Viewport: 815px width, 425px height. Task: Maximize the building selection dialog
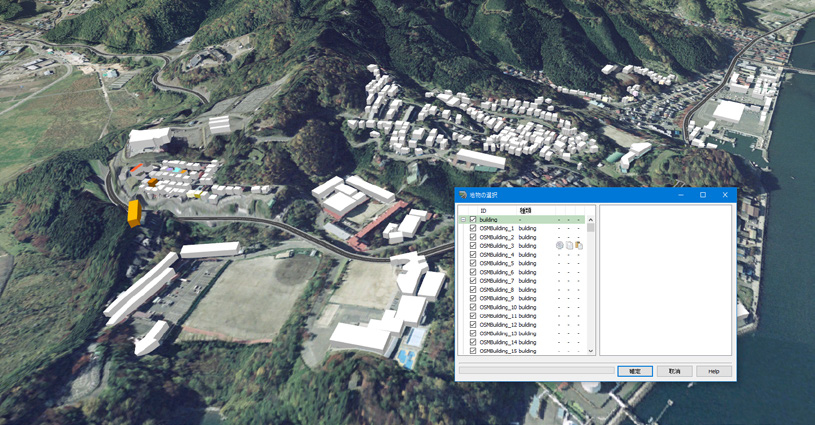coord(703,195)
